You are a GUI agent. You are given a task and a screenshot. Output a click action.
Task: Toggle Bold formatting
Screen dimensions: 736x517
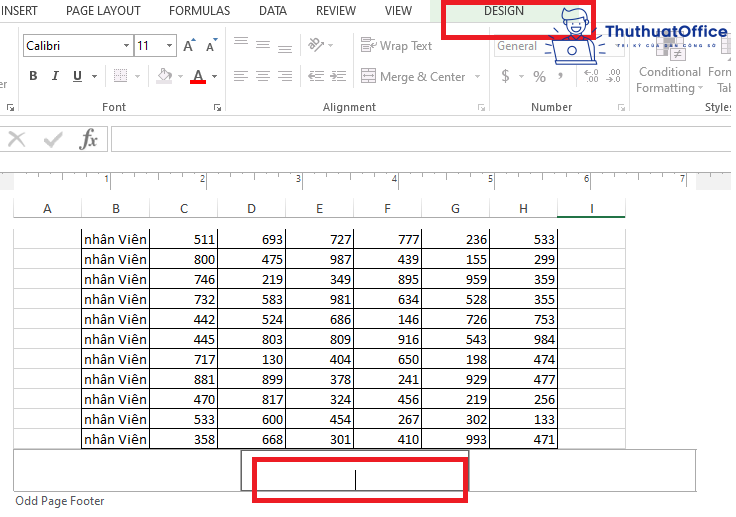[x=33, y=76]
